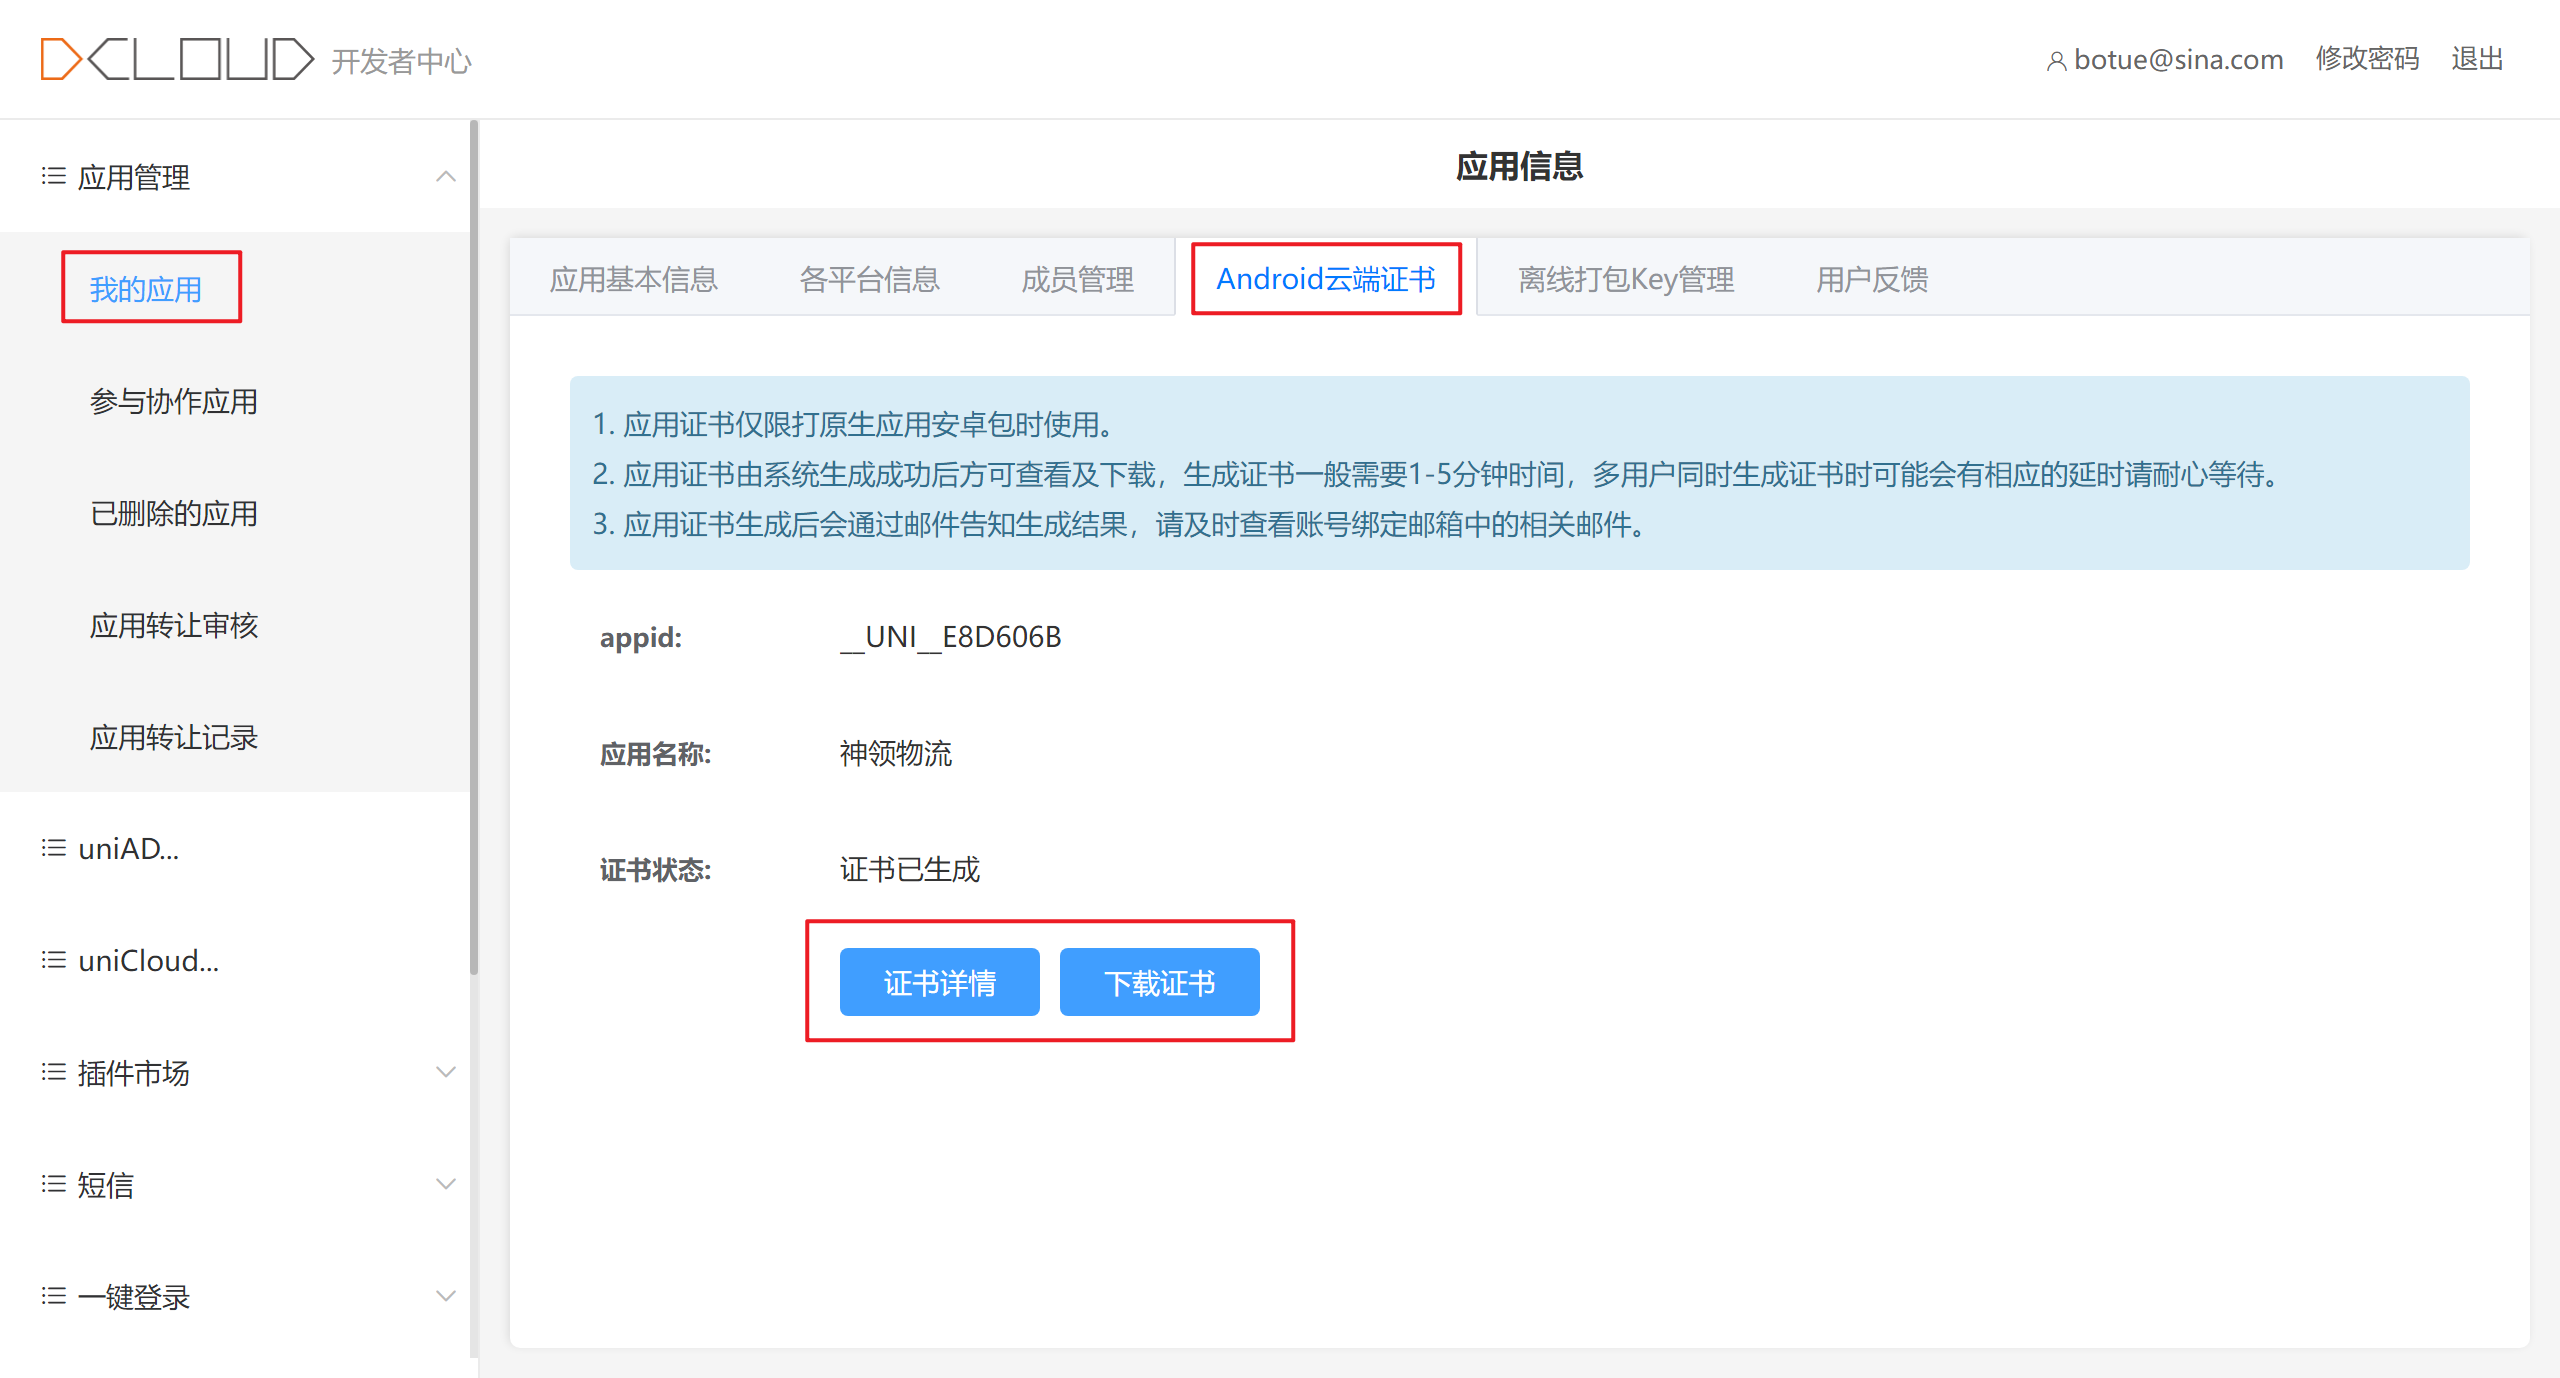Click the DCloud logo in header

[177, 59]
